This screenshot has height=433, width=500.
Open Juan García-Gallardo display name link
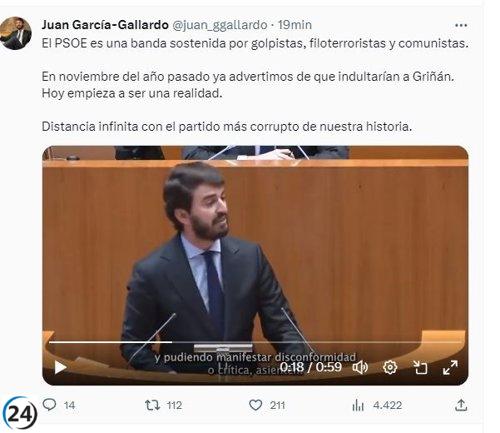(105, 25)
